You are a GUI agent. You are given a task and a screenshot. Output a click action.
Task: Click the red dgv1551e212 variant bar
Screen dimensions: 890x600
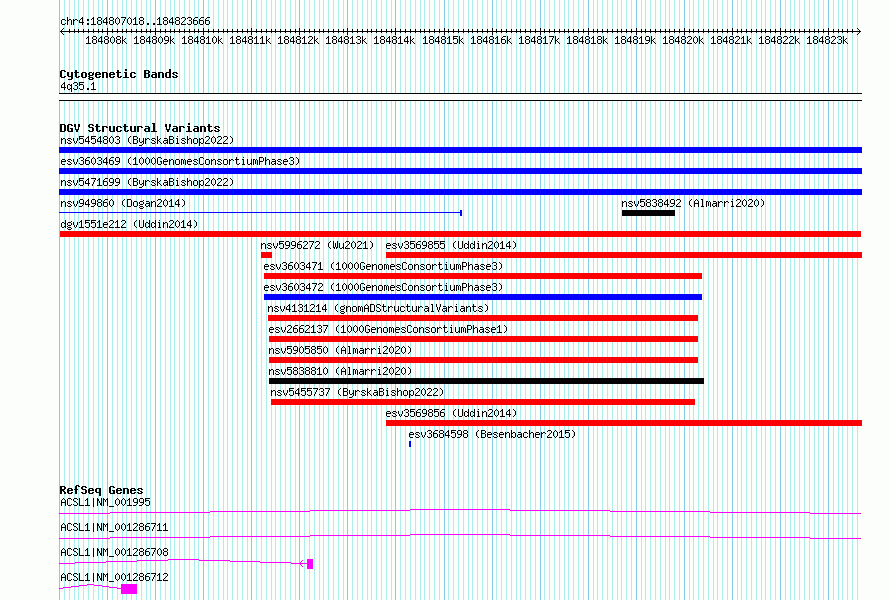(x=460, y=234)
